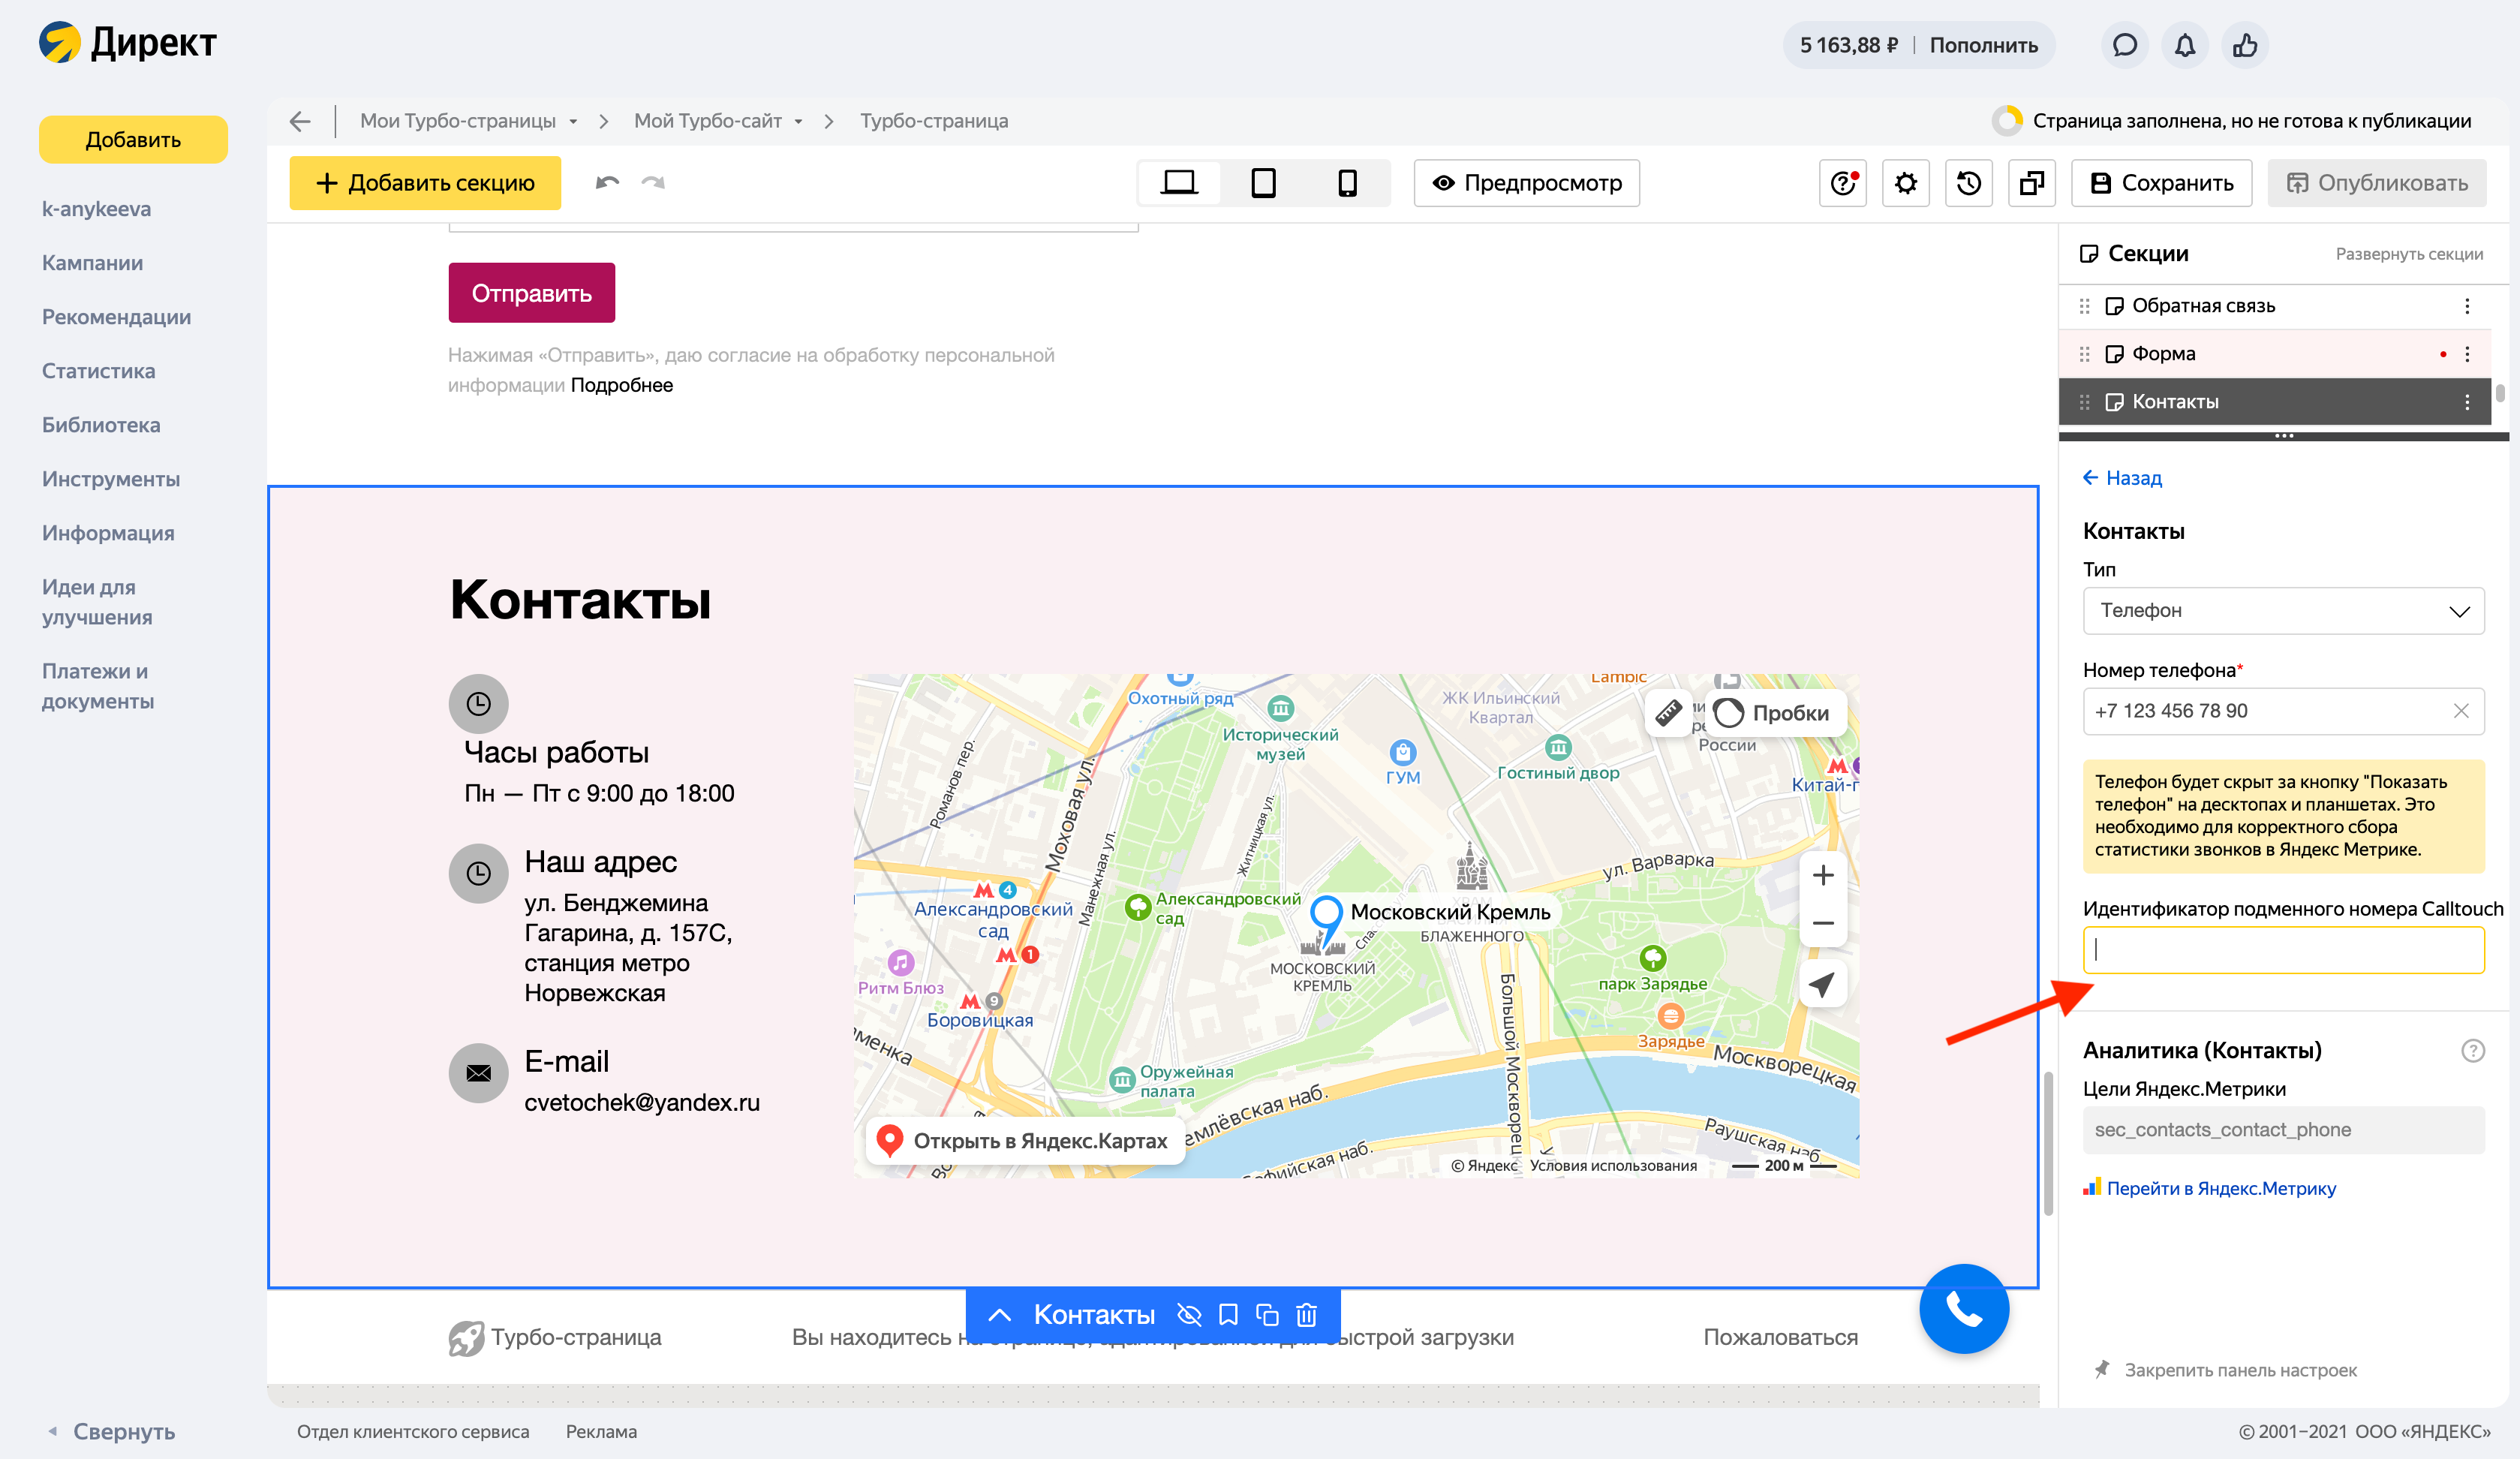Pin the settings panel
The width and height of the screenshot is (2520, 1459).
click(x=2226, y=1370)
